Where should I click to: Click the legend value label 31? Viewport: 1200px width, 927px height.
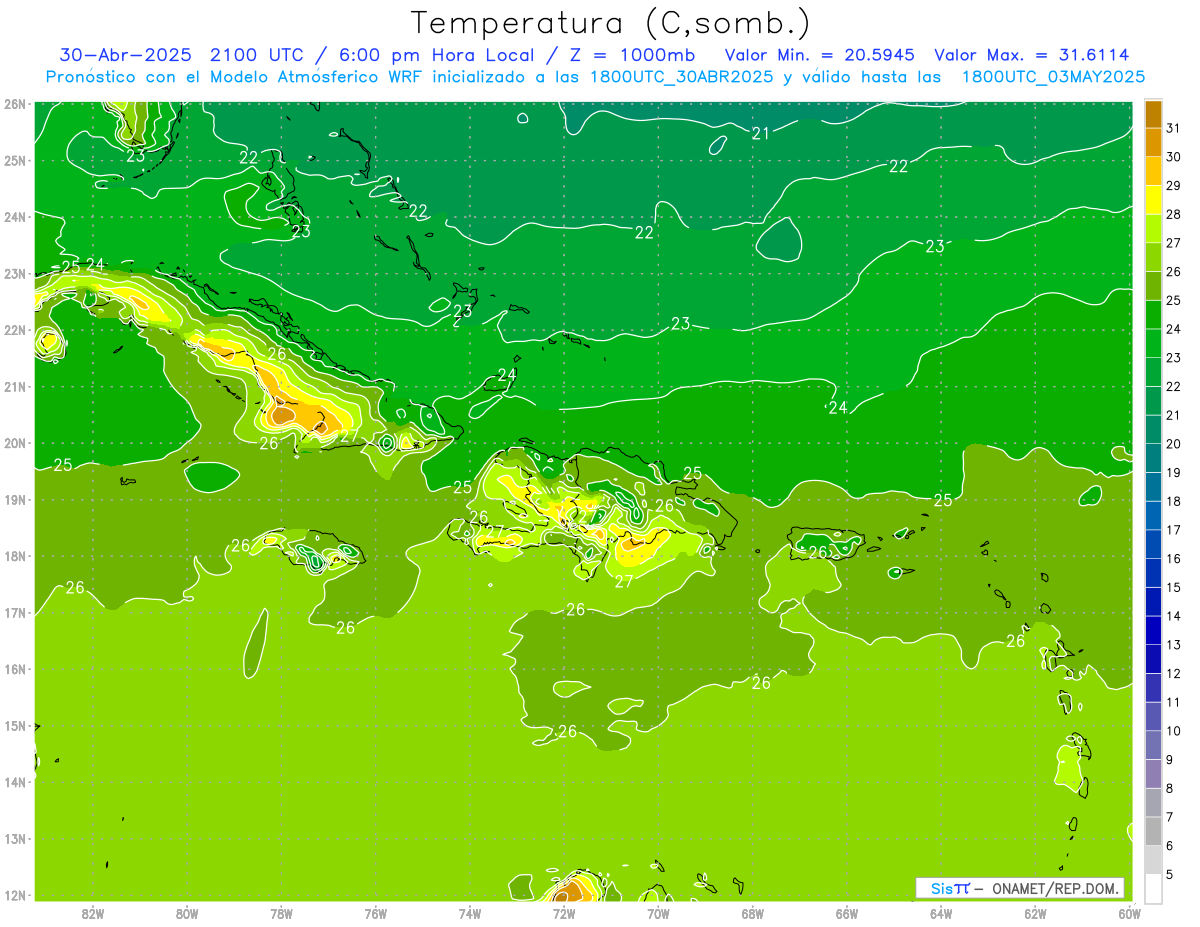(x=1173, y=128)
